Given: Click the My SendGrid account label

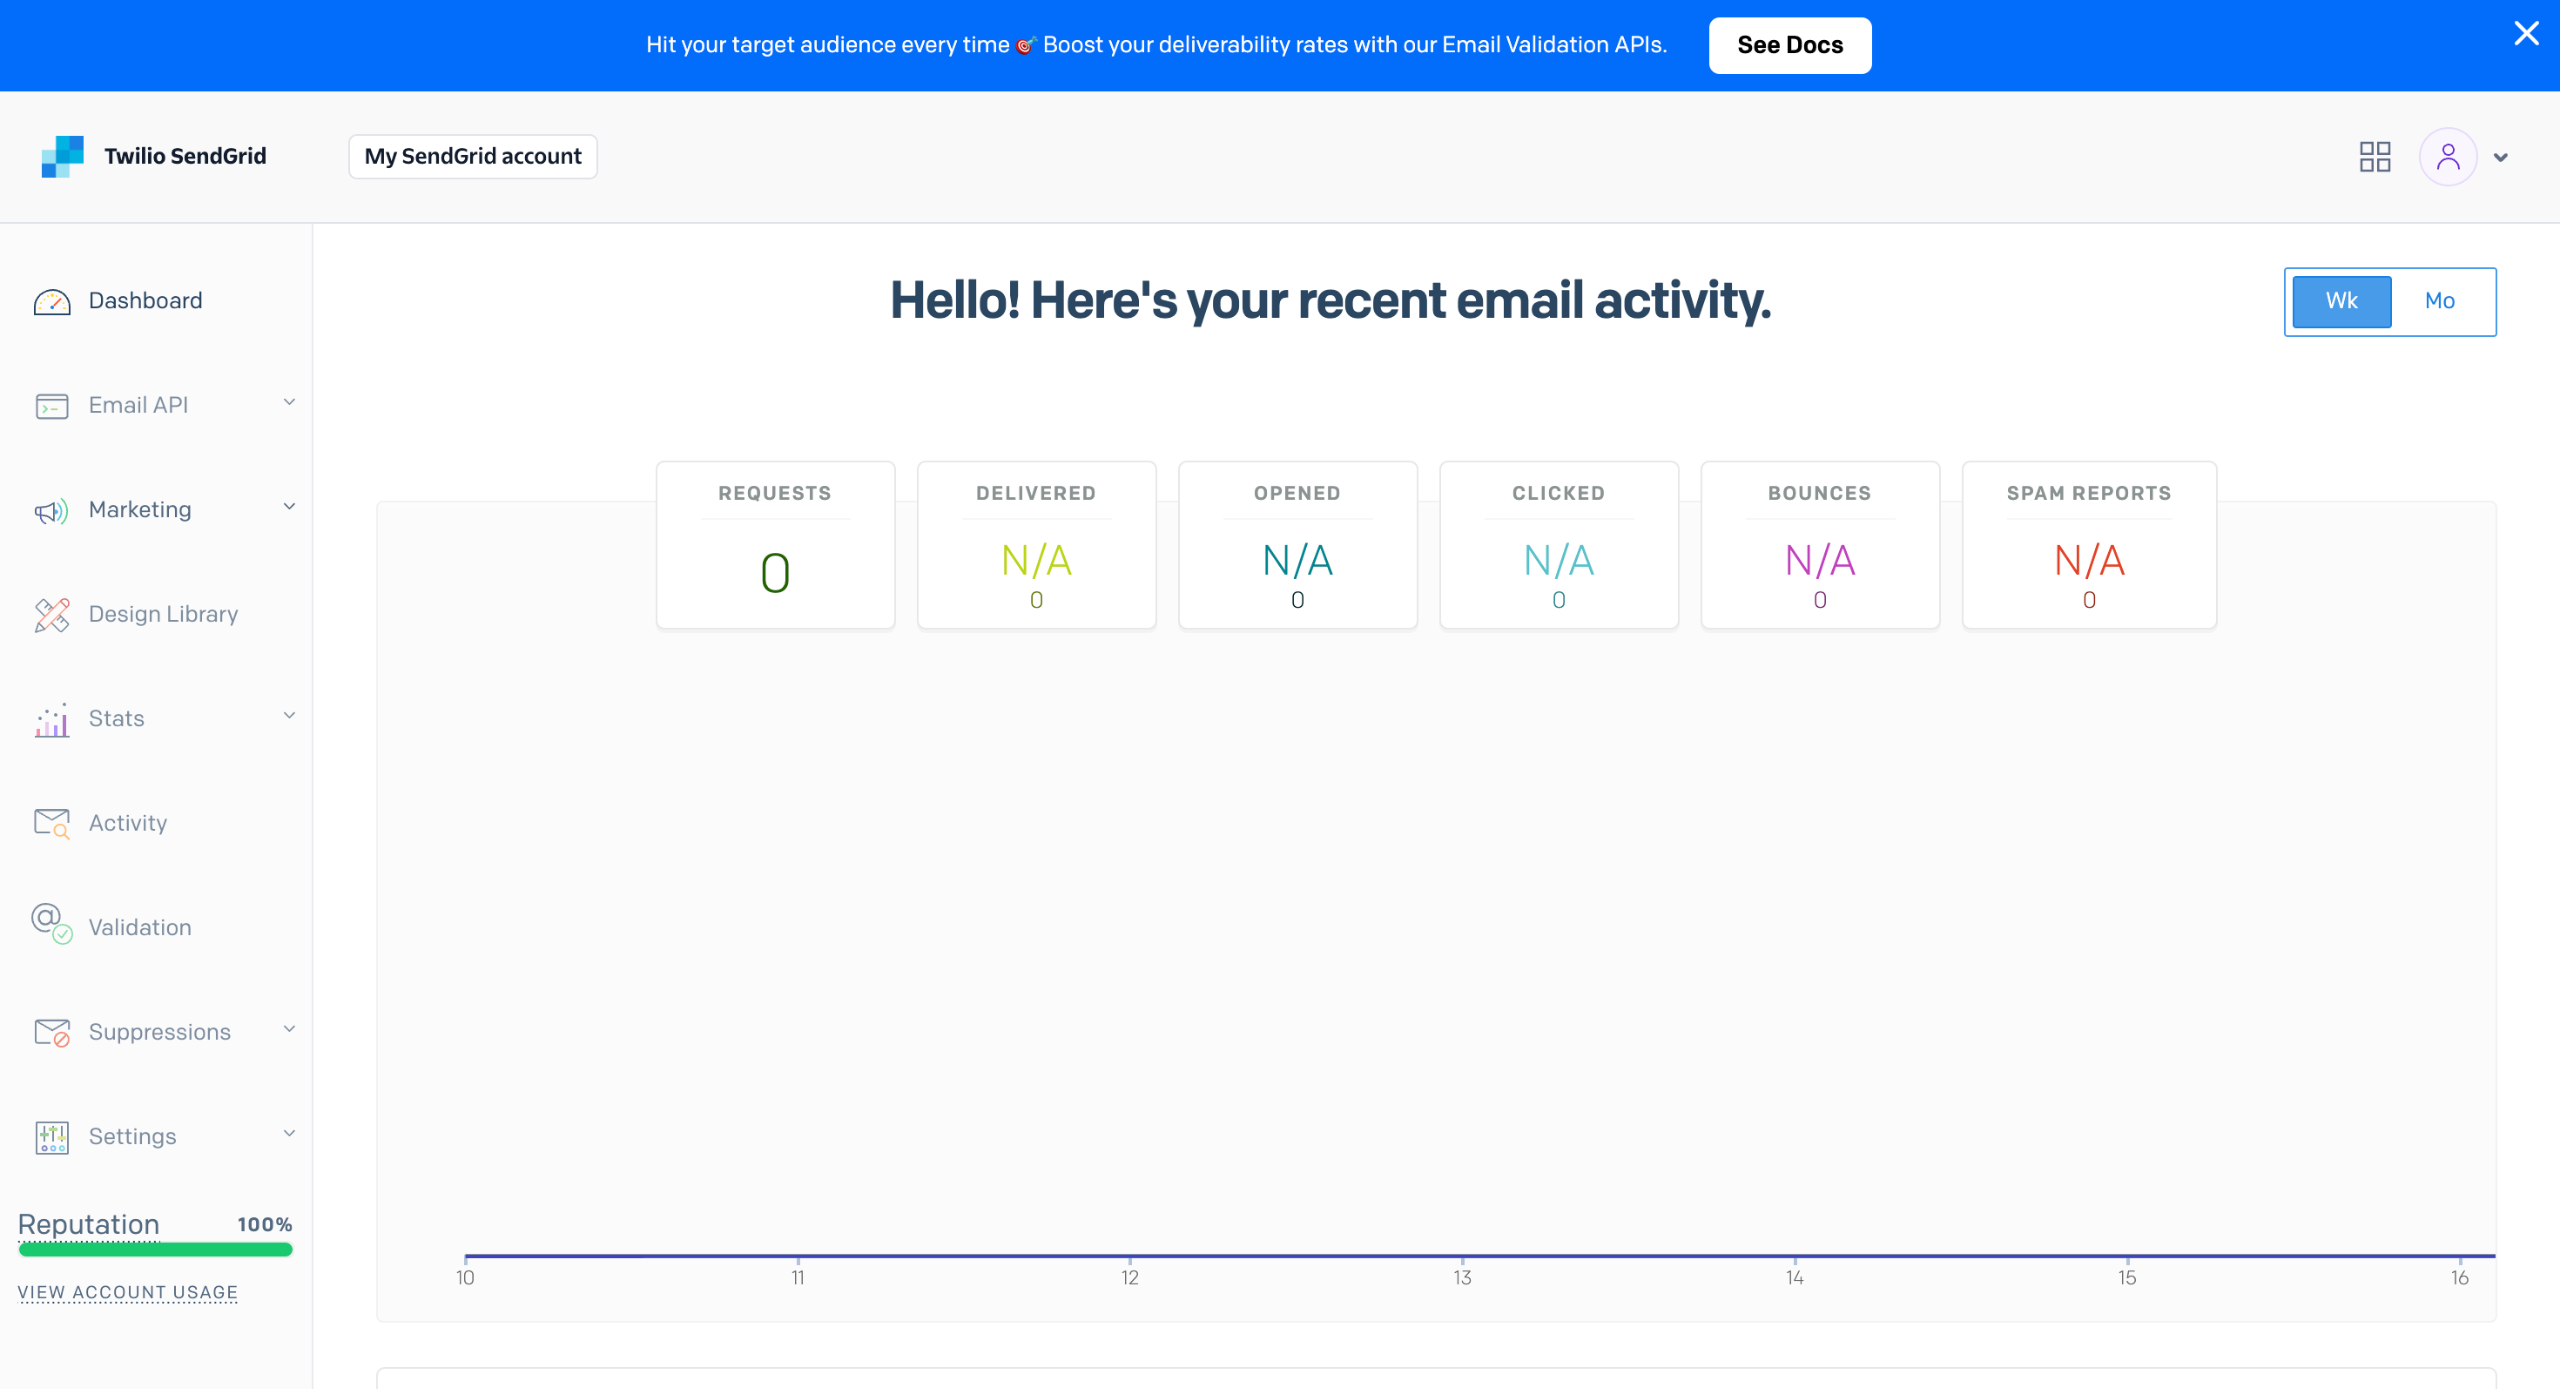Looking at the screenshot, I should point(472,157).
